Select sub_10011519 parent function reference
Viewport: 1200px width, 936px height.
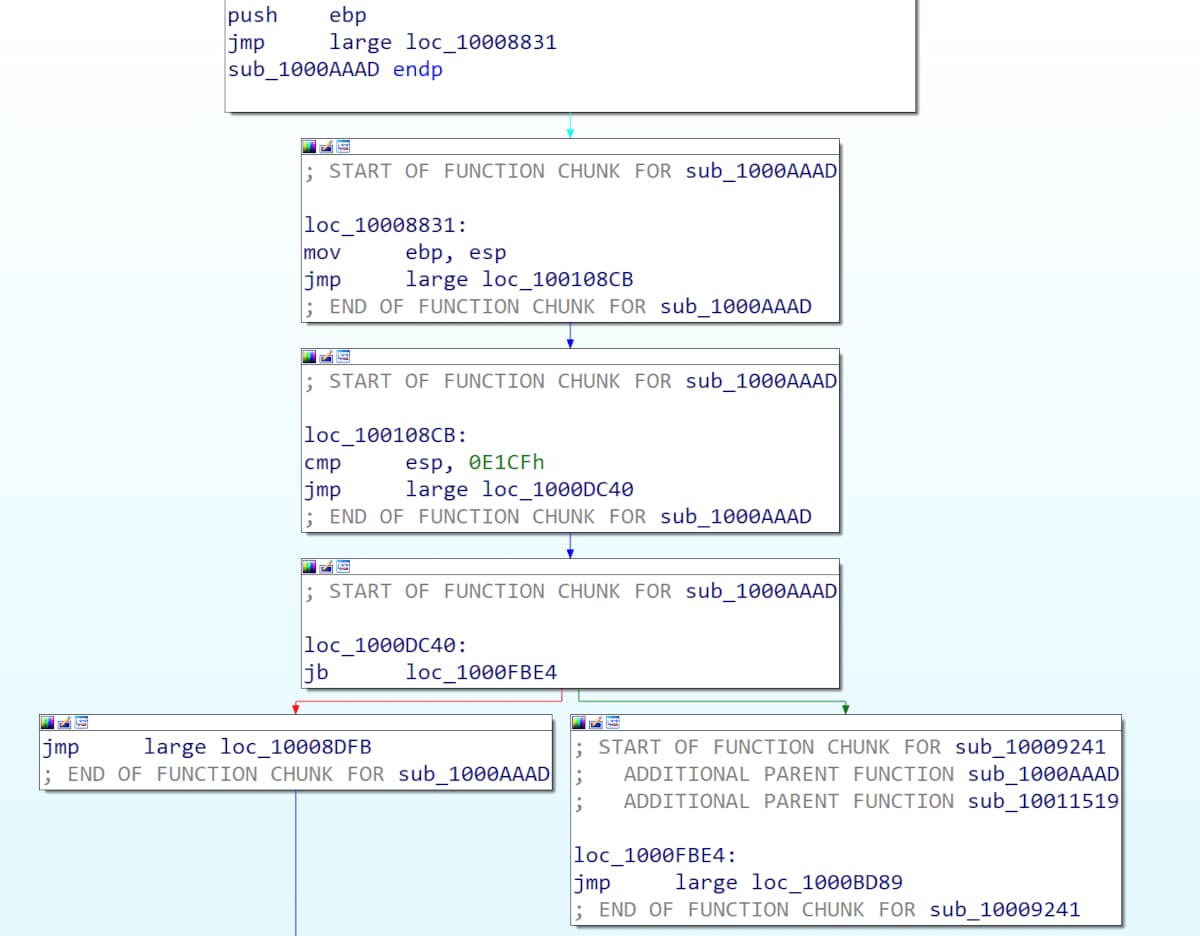(x=1043, y=801)
